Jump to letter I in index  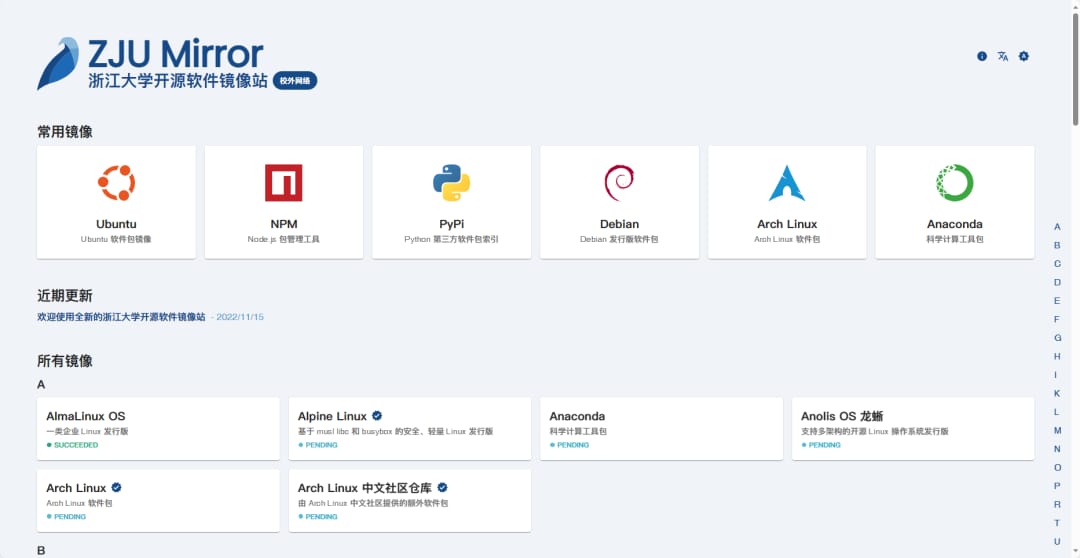pyautogui.click(x=1057, y=375)
